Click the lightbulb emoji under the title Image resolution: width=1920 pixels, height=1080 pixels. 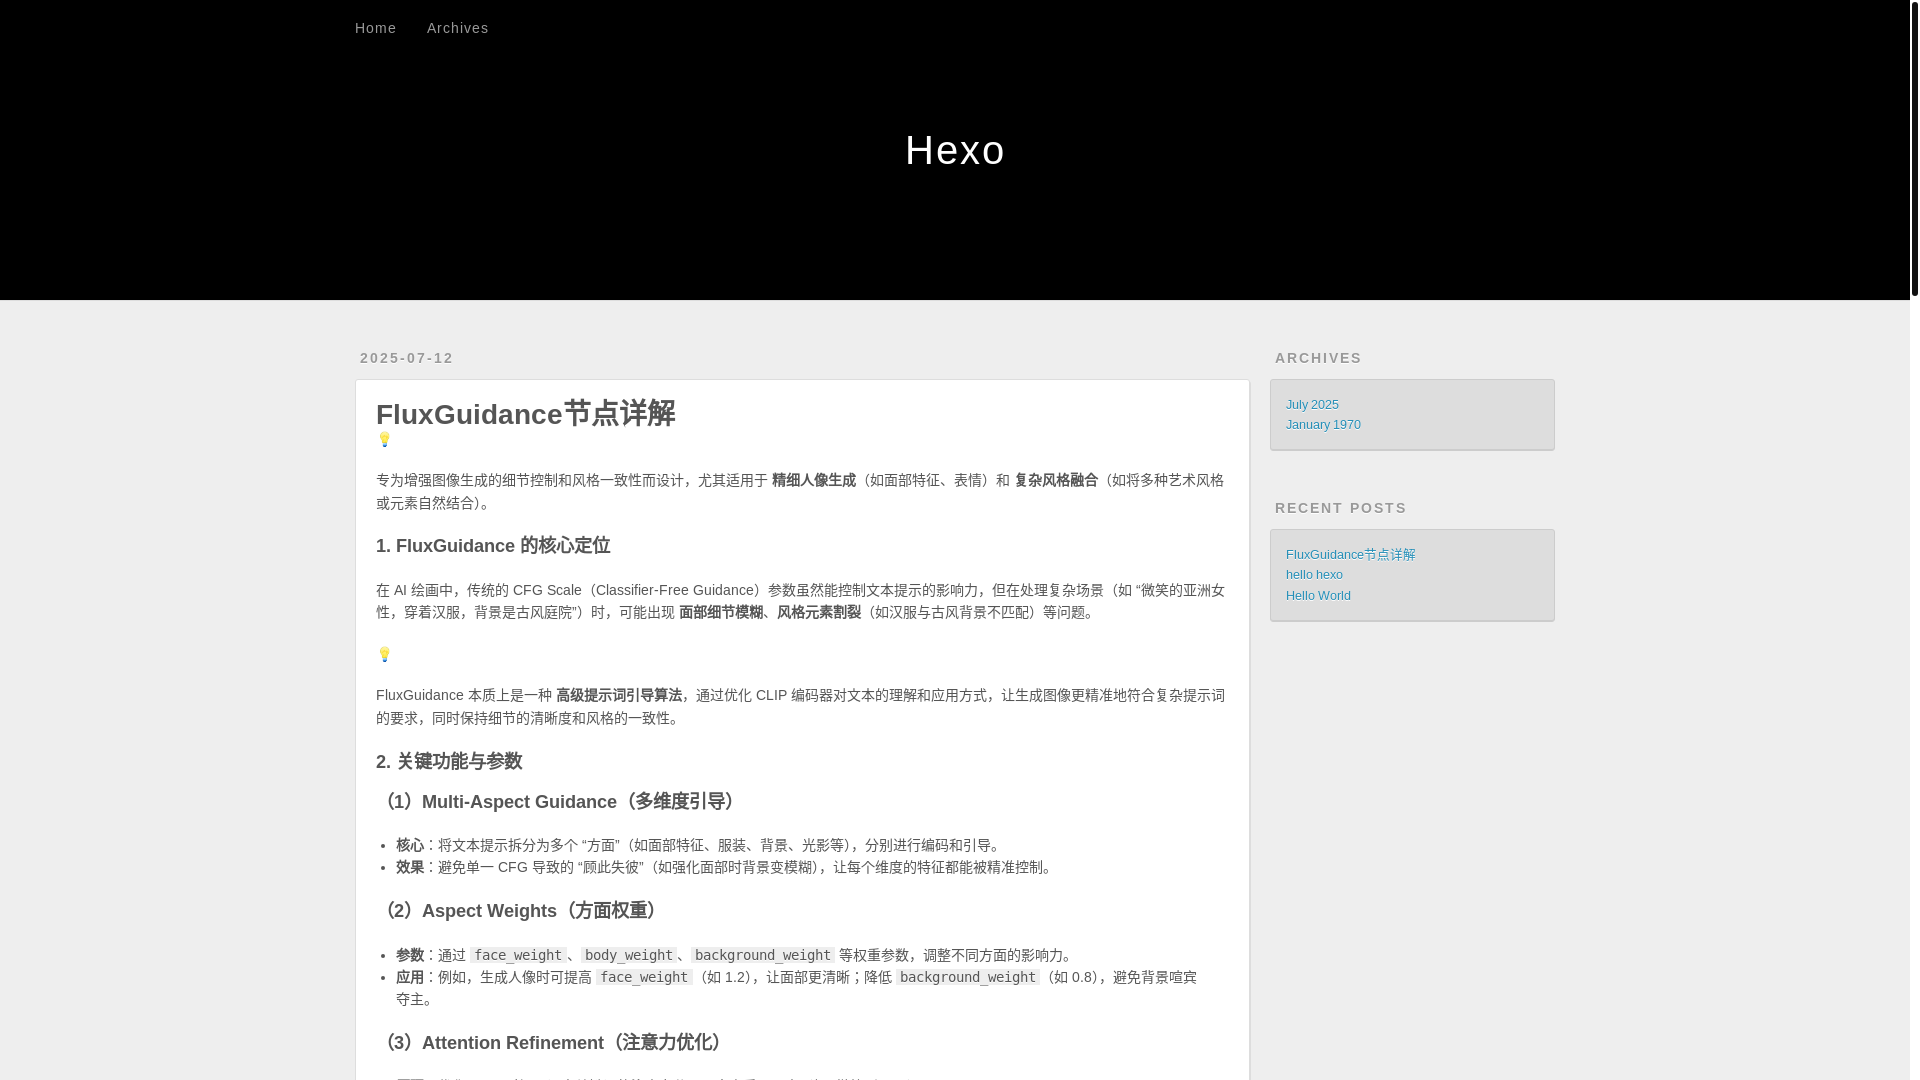[384, 440]
